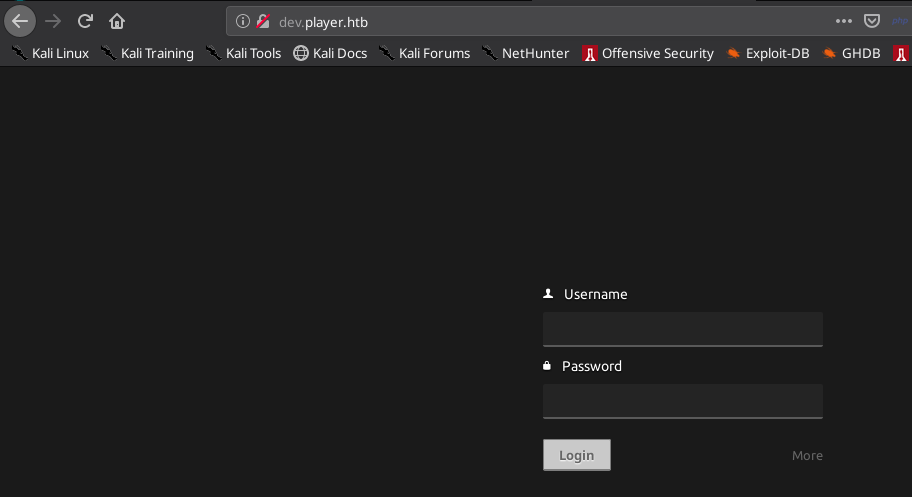Click the lock icon beside Password
Viewport: 912px width, 497px height.
547,365
